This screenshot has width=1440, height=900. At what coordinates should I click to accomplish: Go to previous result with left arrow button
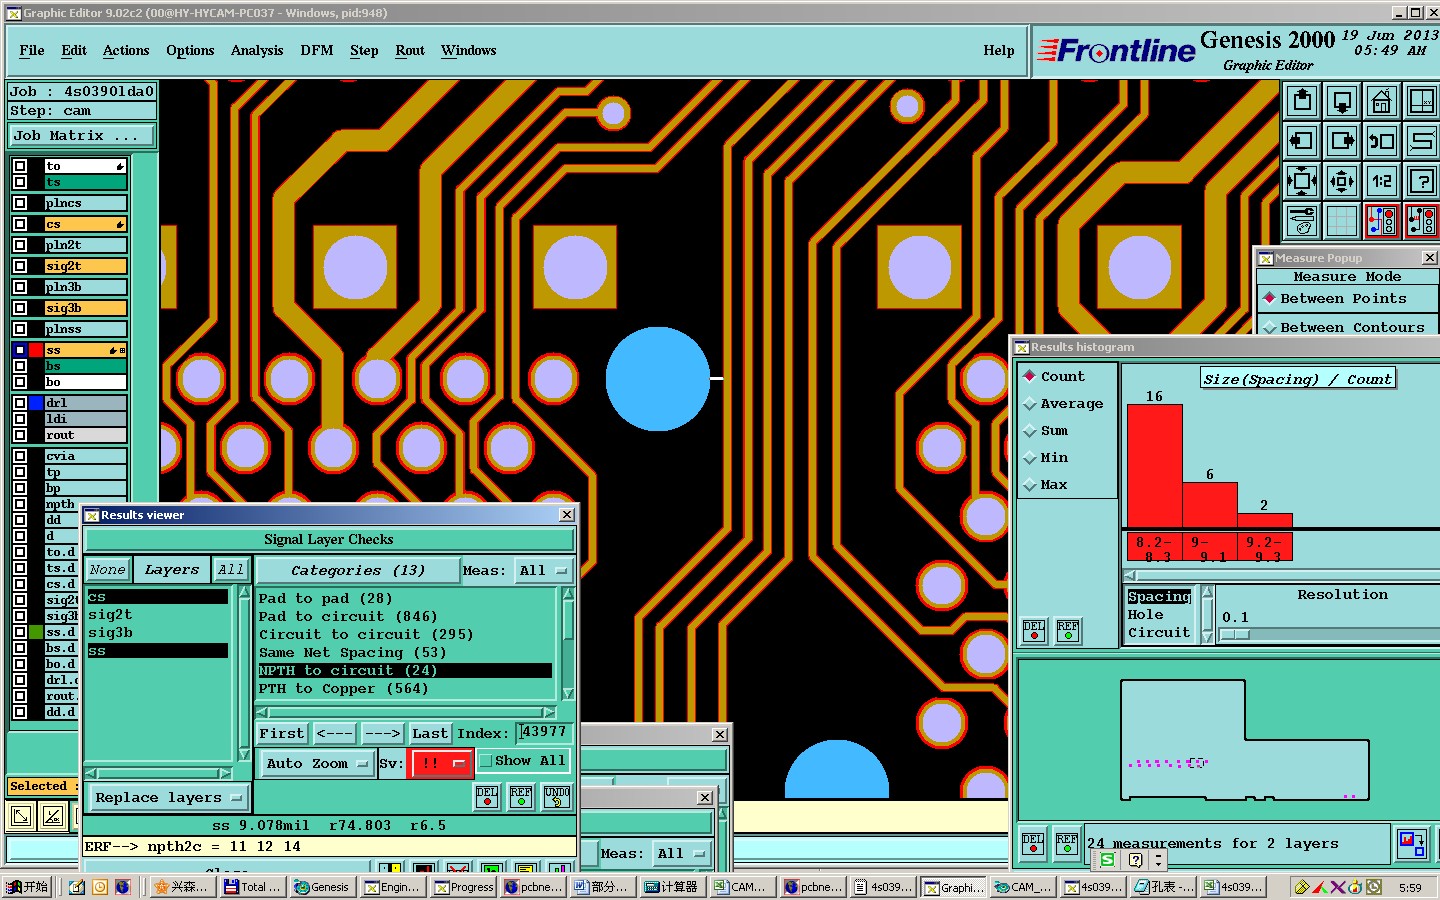334,733
